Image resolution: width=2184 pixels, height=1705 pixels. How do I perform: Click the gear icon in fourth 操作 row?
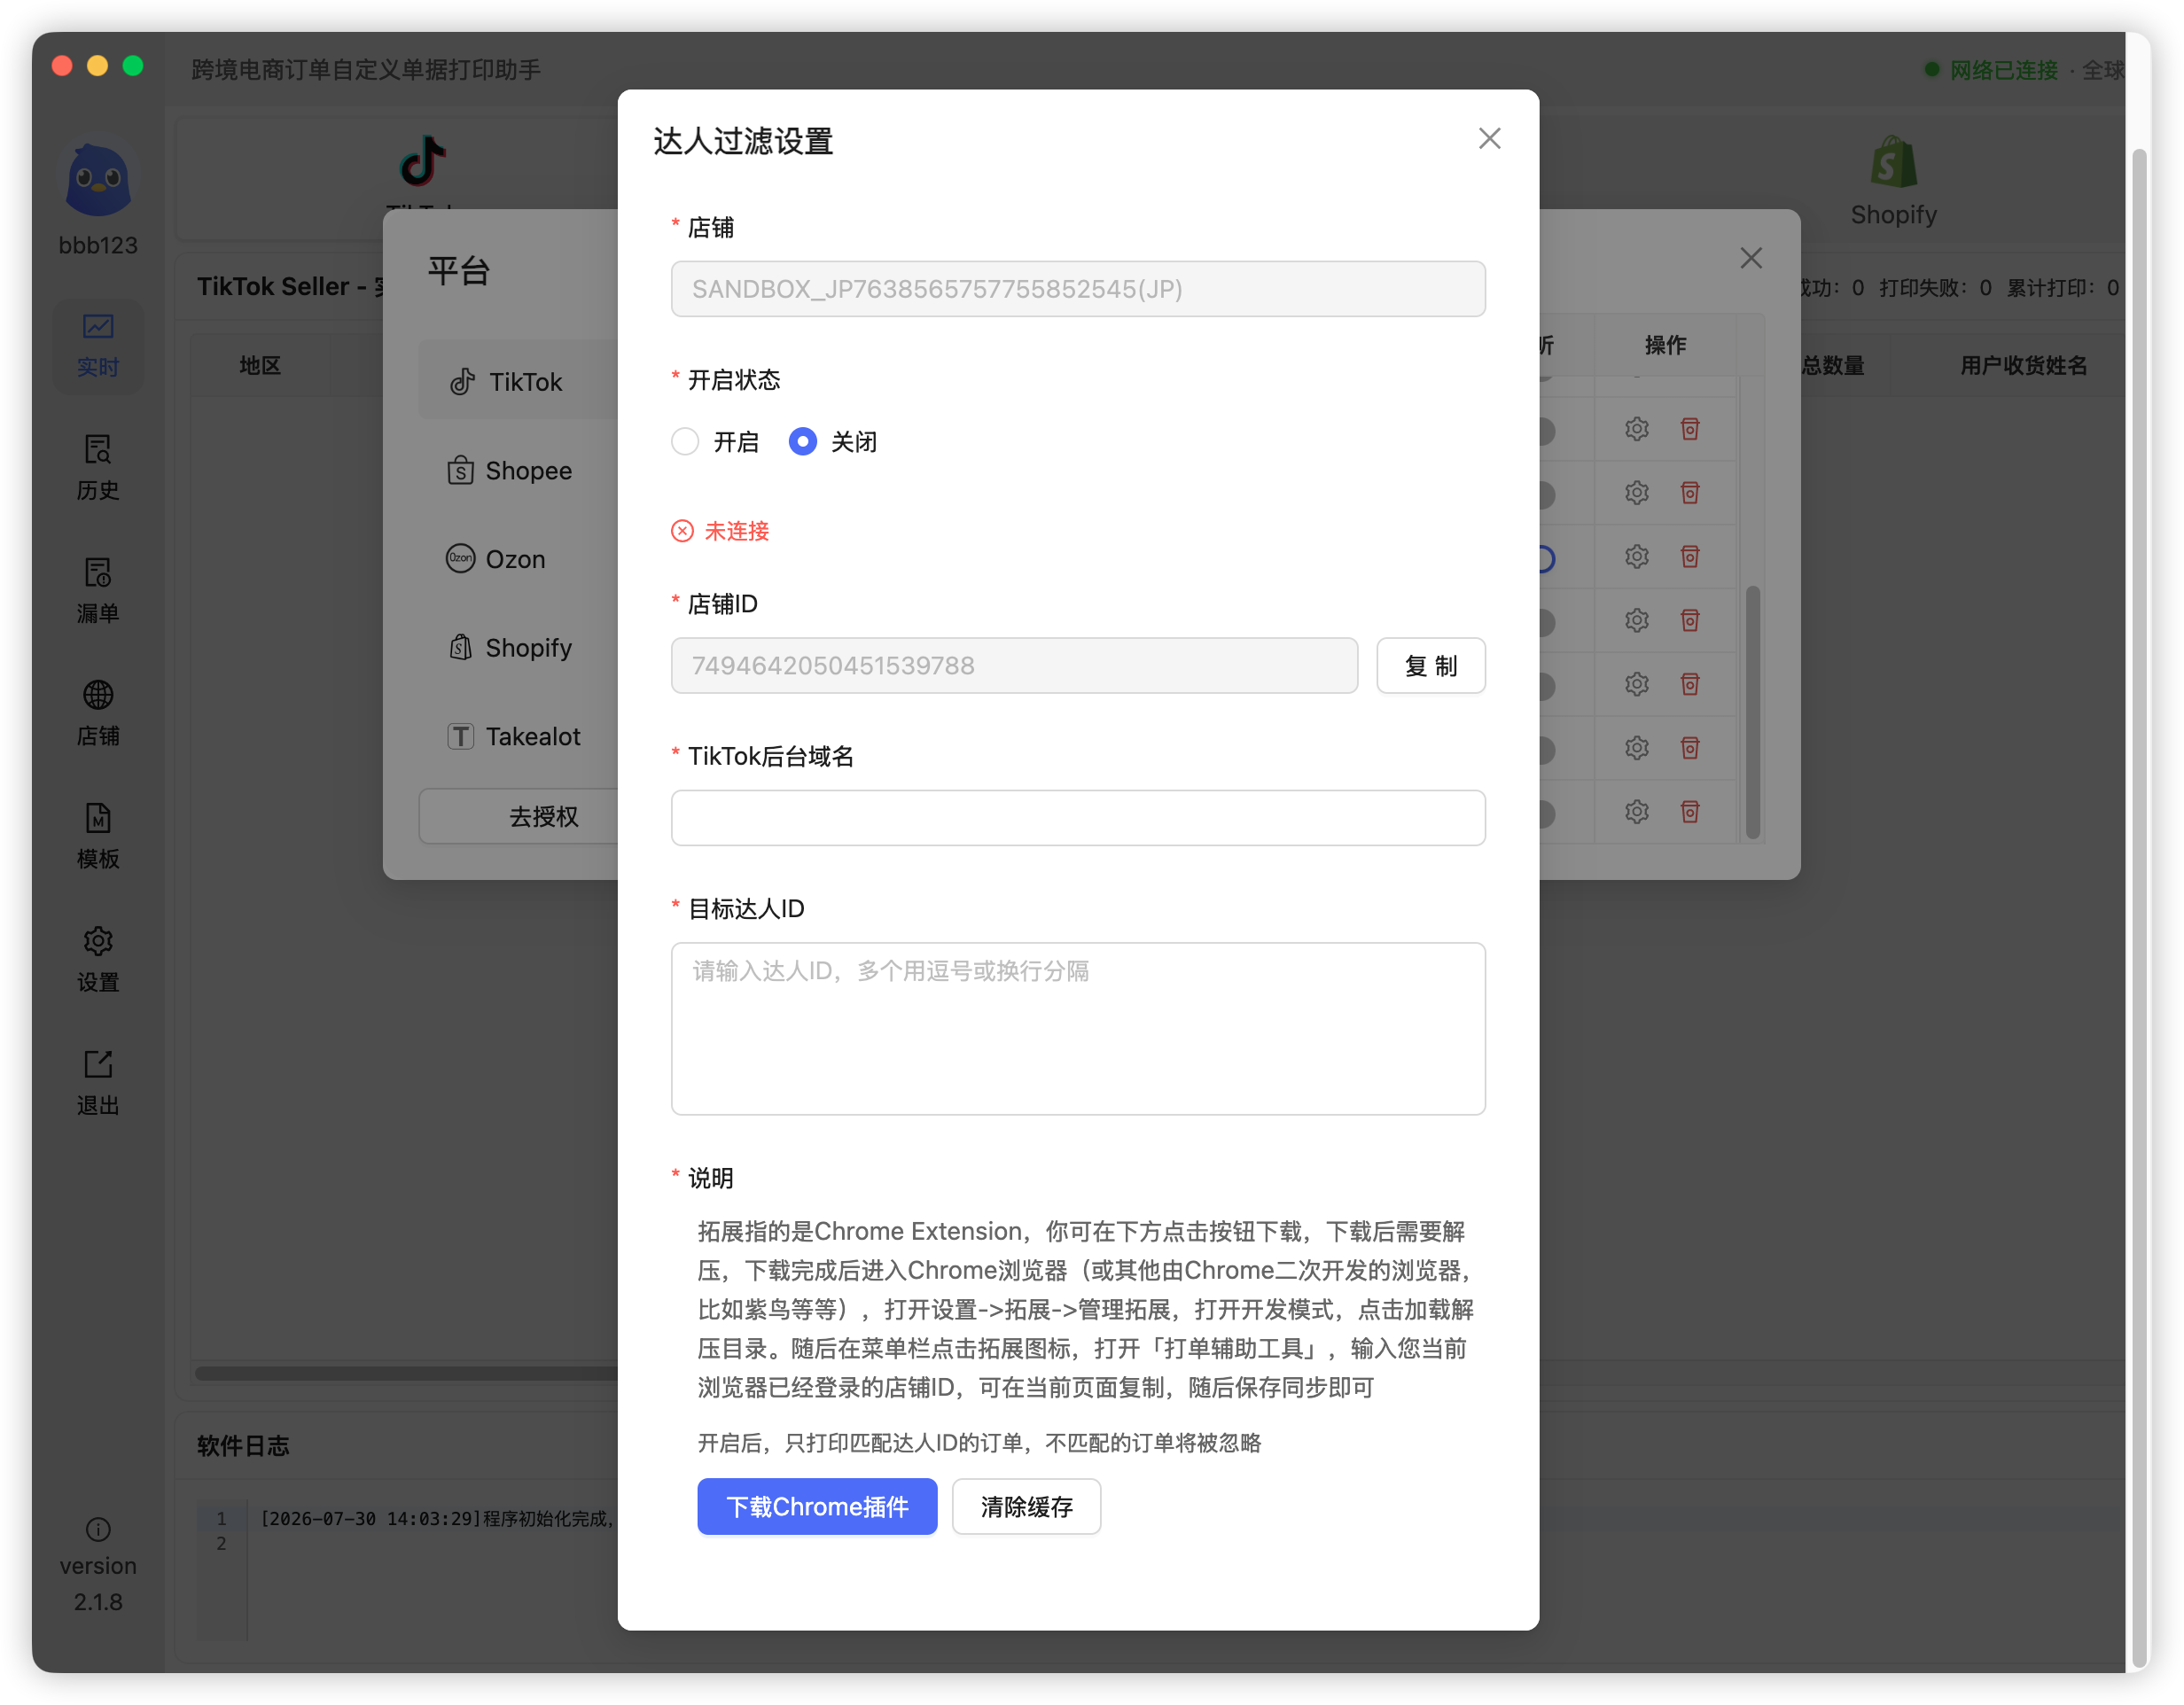[1636, 620]
